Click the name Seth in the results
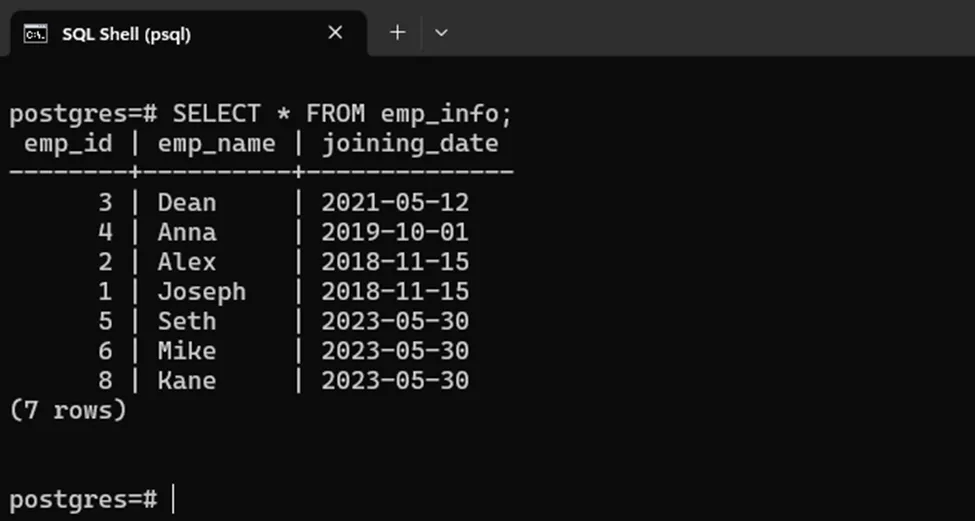 pos(187,321)
